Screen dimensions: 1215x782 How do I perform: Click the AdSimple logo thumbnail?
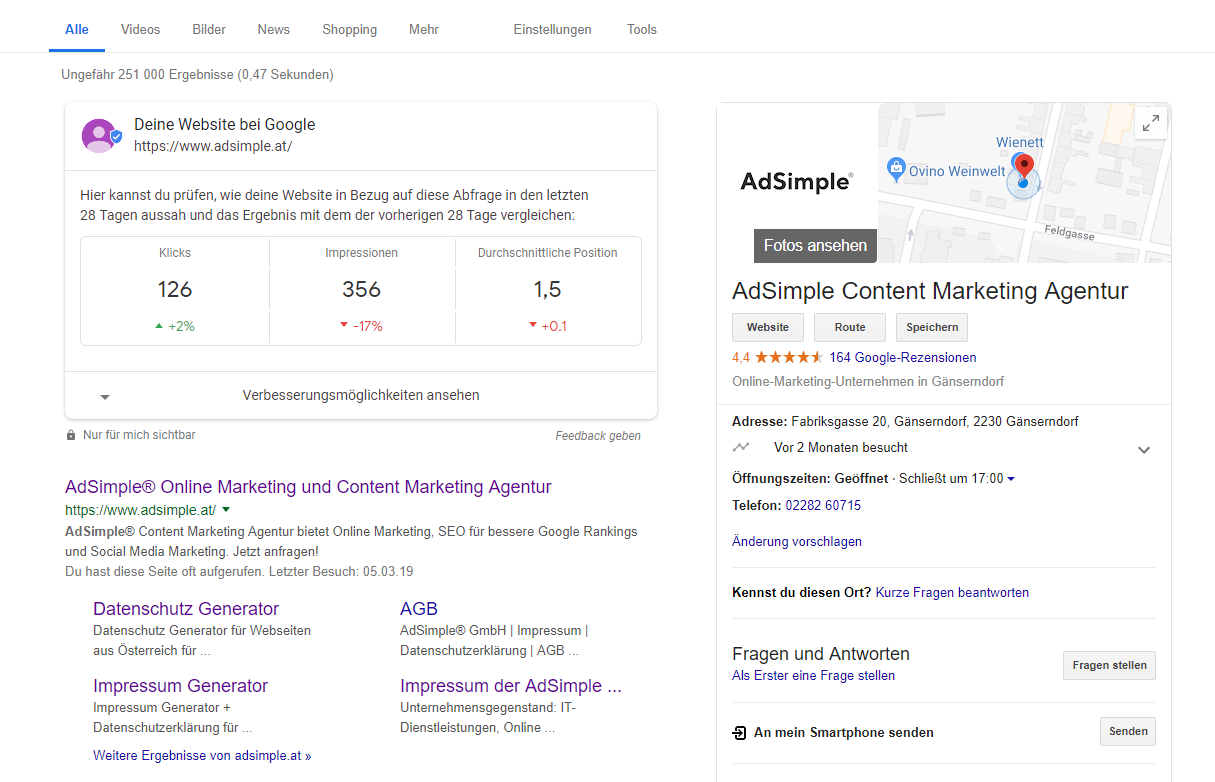coord(796,181)
